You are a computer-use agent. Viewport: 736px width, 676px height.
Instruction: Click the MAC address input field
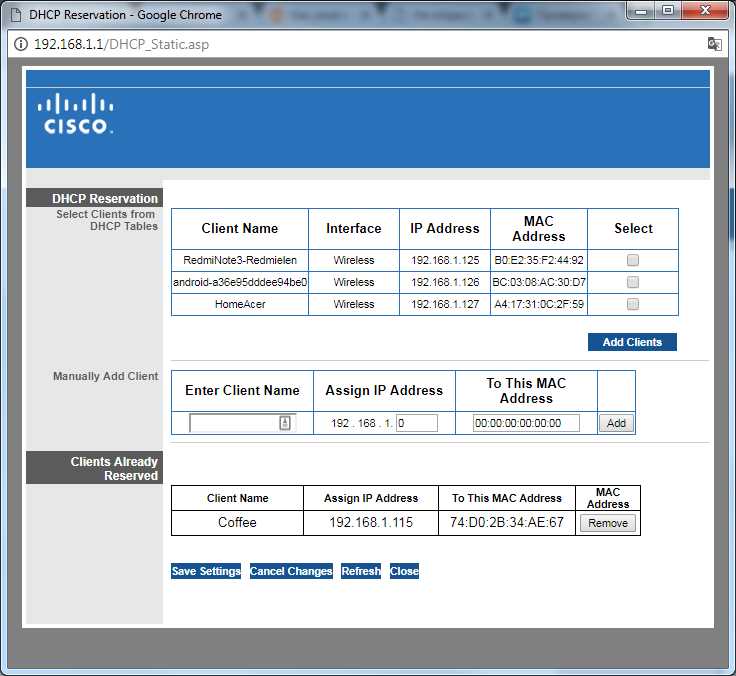(x=526, y=423)
